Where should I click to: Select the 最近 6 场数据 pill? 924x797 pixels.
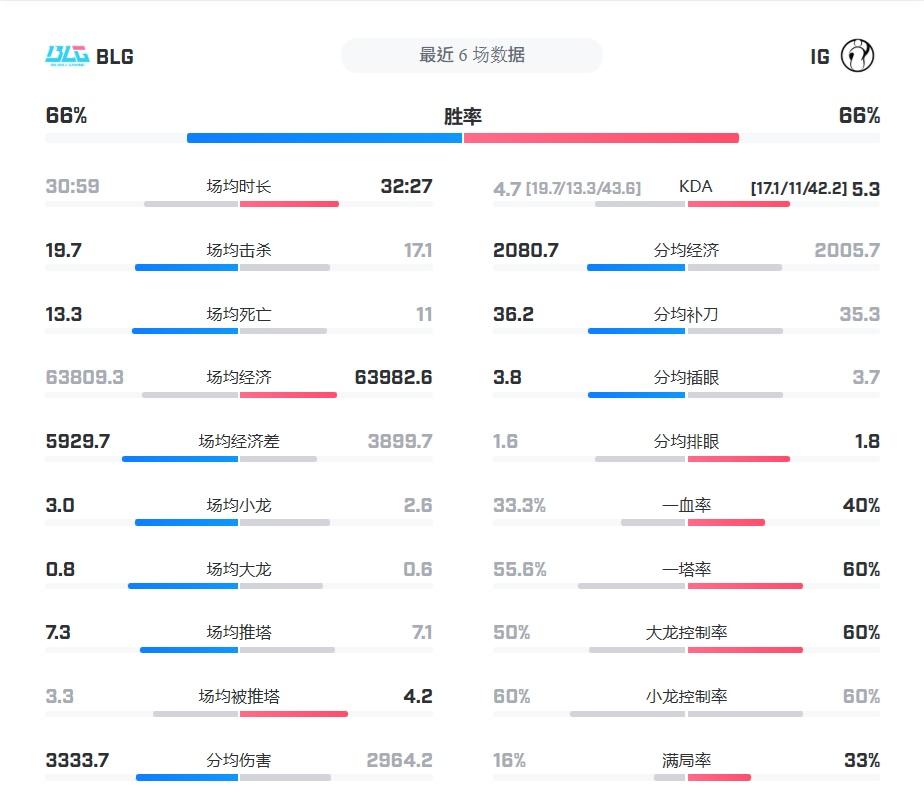472,55
